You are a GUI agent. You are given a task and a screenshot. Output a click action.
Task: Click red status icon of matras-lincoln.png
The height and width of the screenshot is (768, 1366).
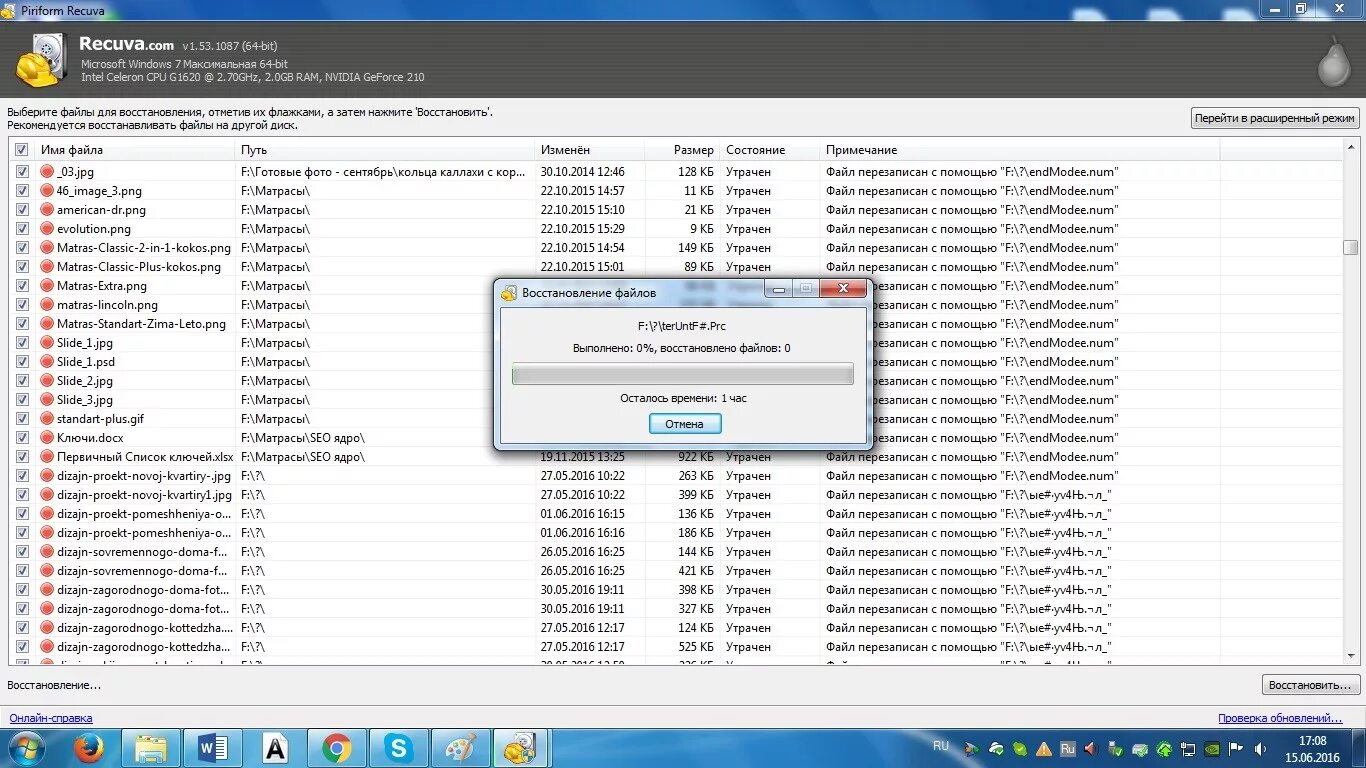pyautogui.click(x=46, y=305)
